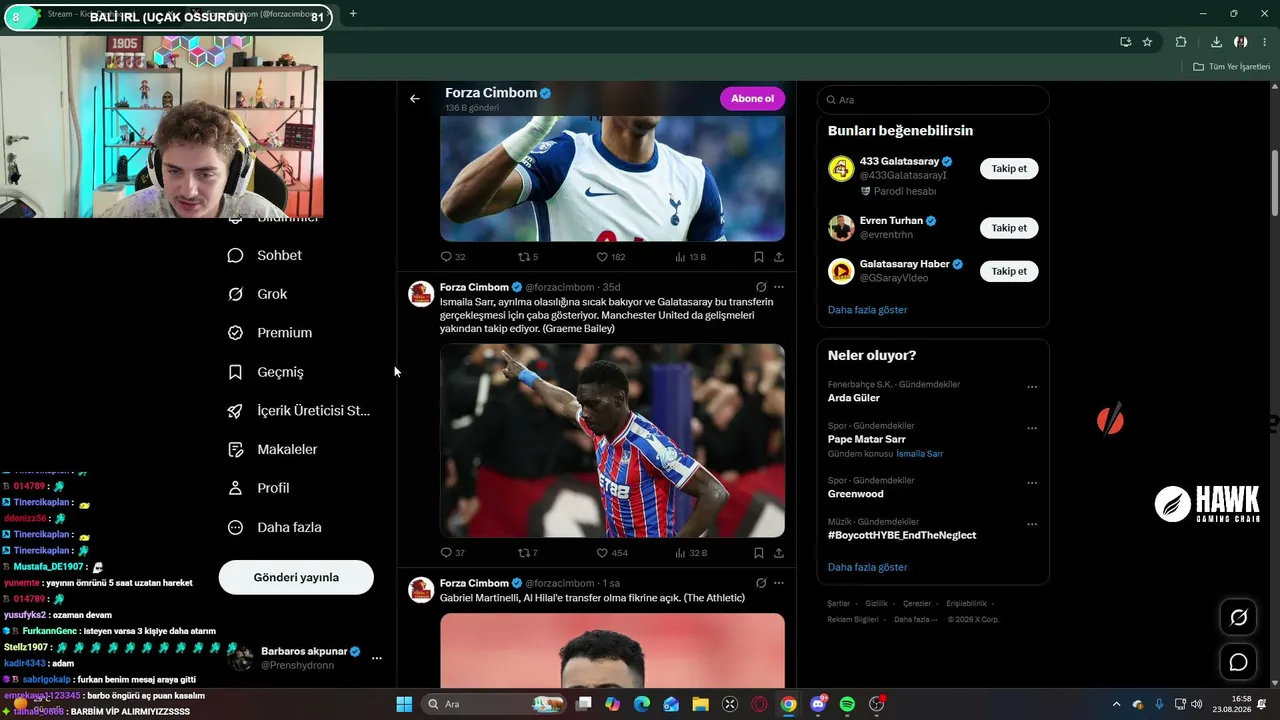The image size is (1280, 720).
Task: Bookmark this page with the star icon
Action: pos(1147,42)
